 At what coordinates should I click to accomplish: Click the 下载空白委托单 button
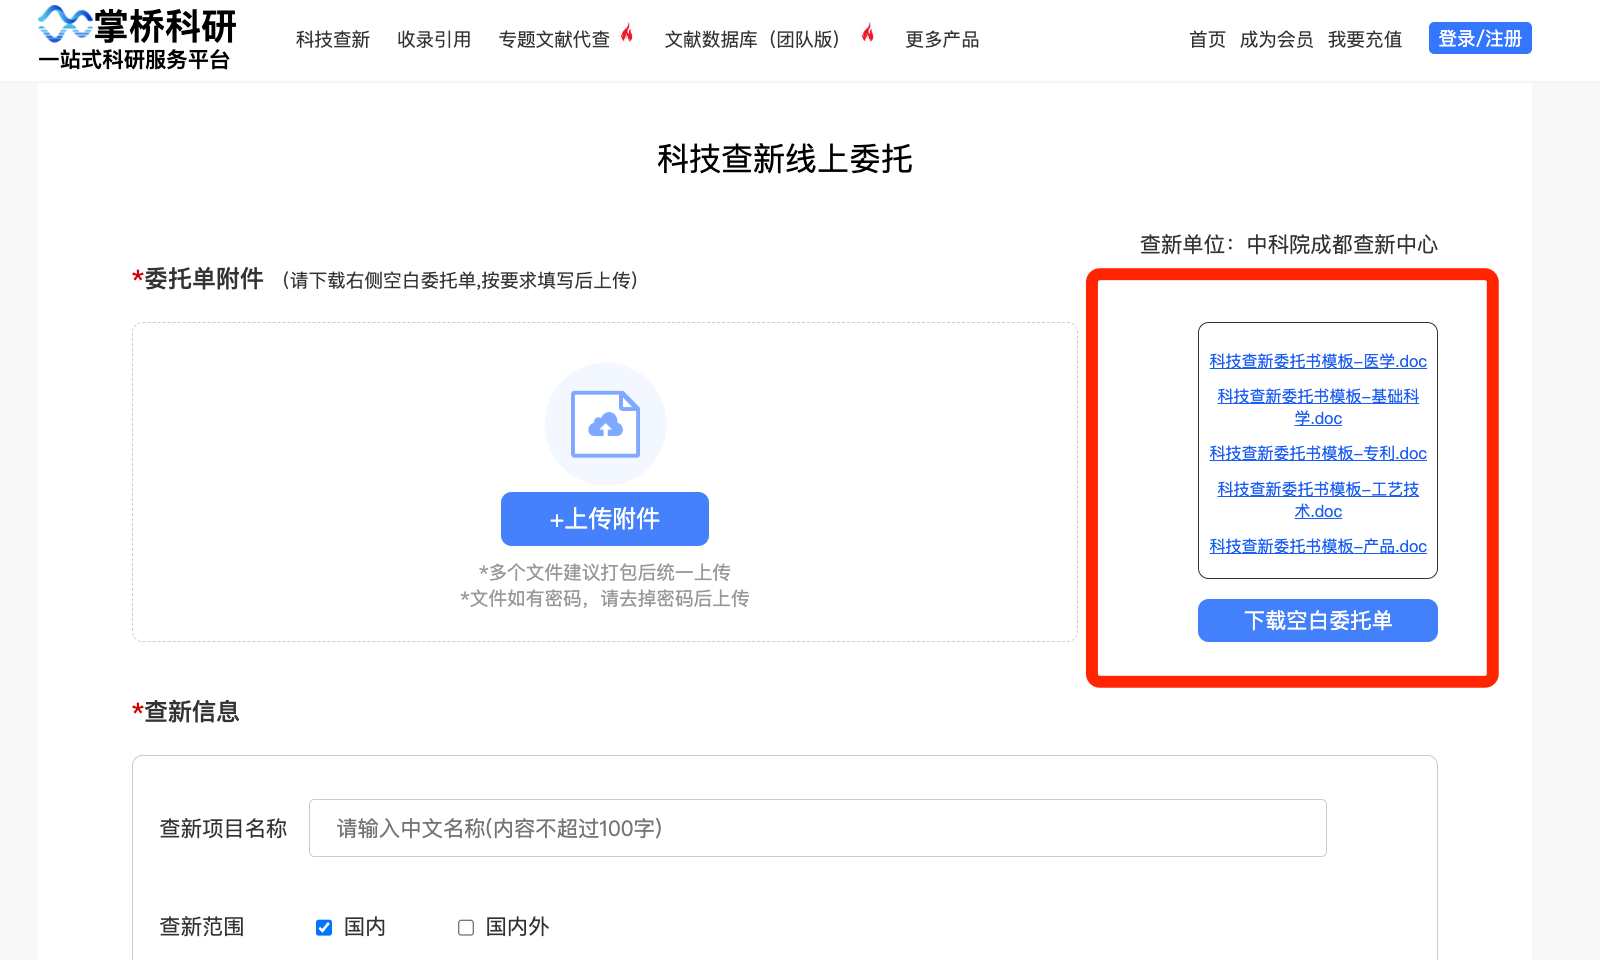coord(1318,620)
